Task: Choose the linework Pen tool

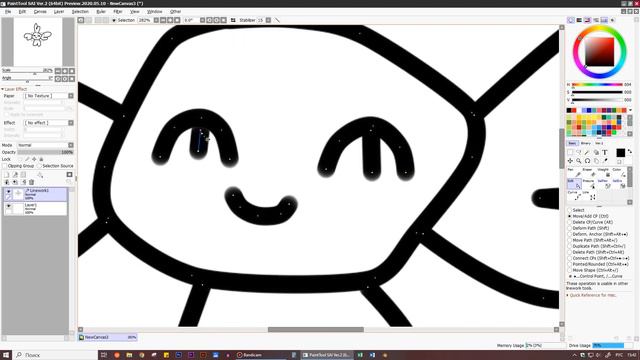Action: pyautogui.click(x=574, y=172)
